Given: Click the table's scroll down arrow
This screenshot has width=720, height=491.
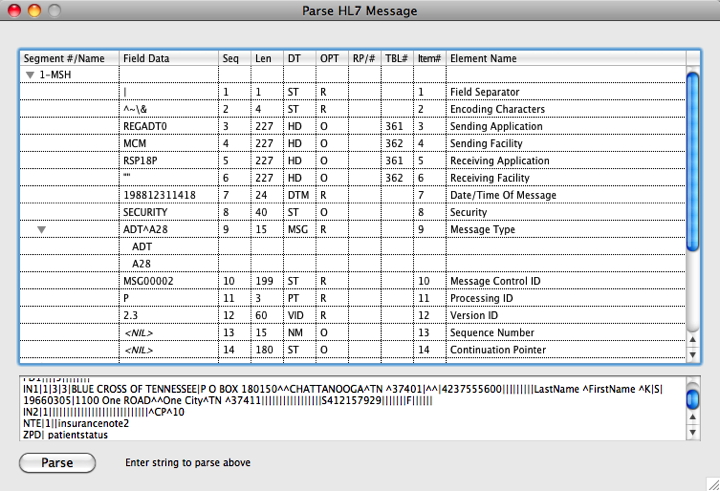Looking at the screenshot, I should coord(693,355).
